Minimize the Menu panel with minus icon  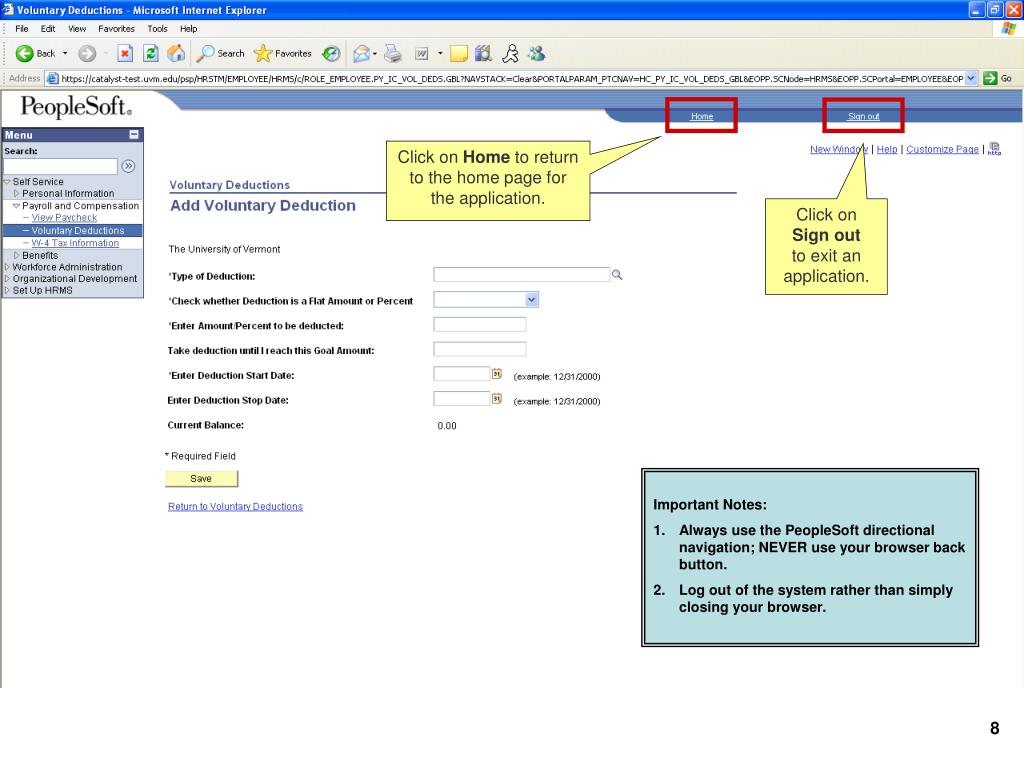tap(134, 135)
